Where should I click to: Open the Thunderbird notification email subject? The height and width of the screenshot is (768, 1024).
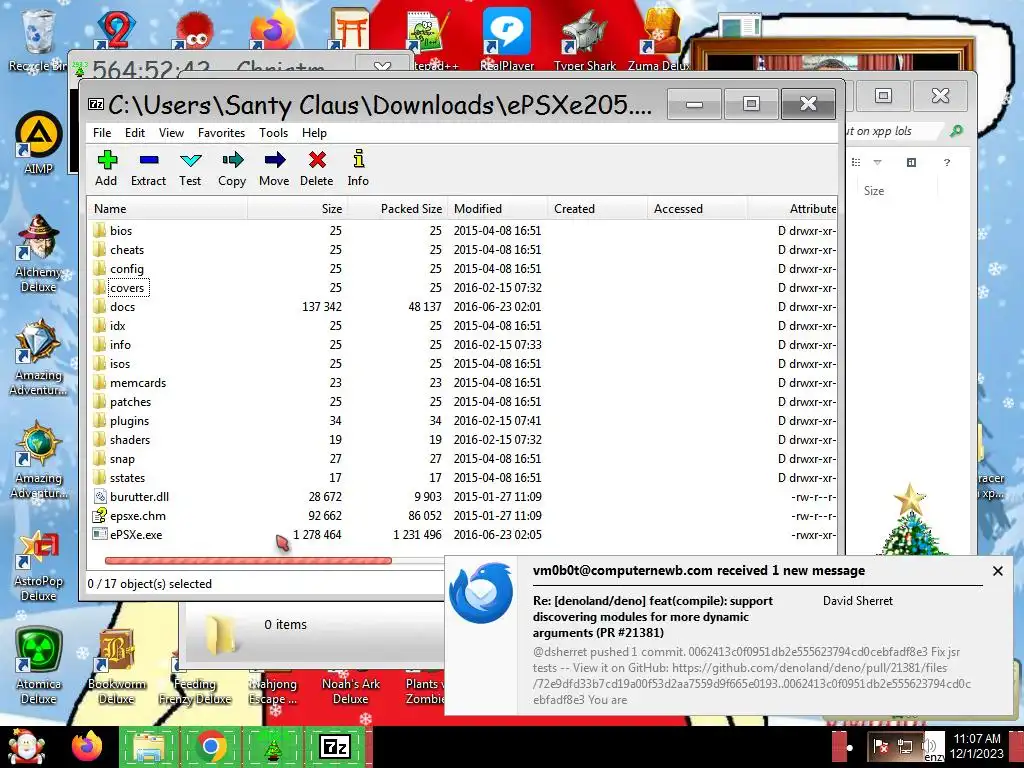(652, 616)
